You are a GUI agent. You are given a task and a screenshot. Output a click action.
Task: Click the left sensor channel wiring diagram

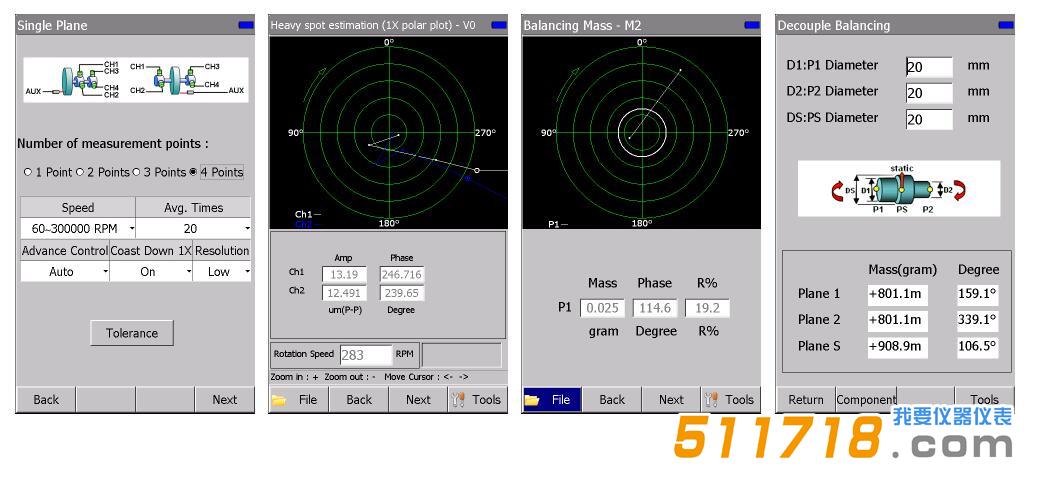(x=74, y=80)
